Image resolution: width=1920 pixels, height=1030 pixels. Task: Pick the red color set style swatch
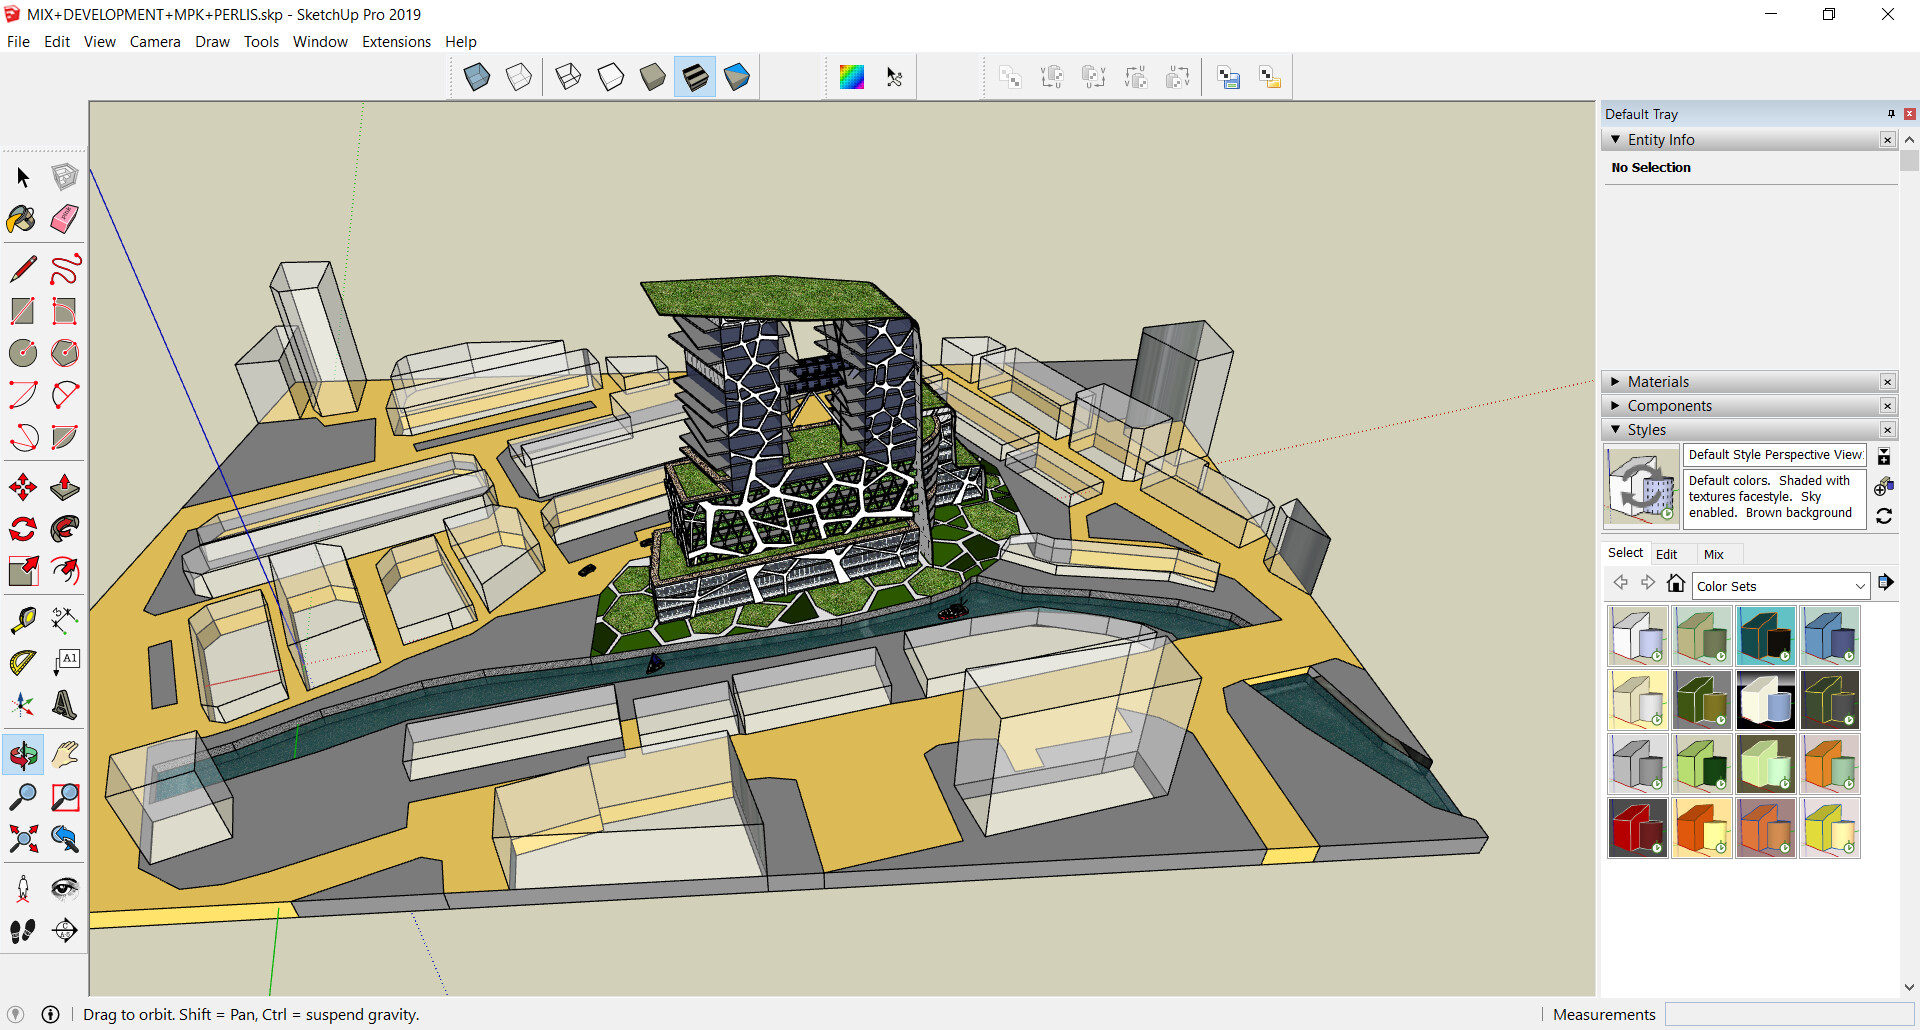point(1637,828)
